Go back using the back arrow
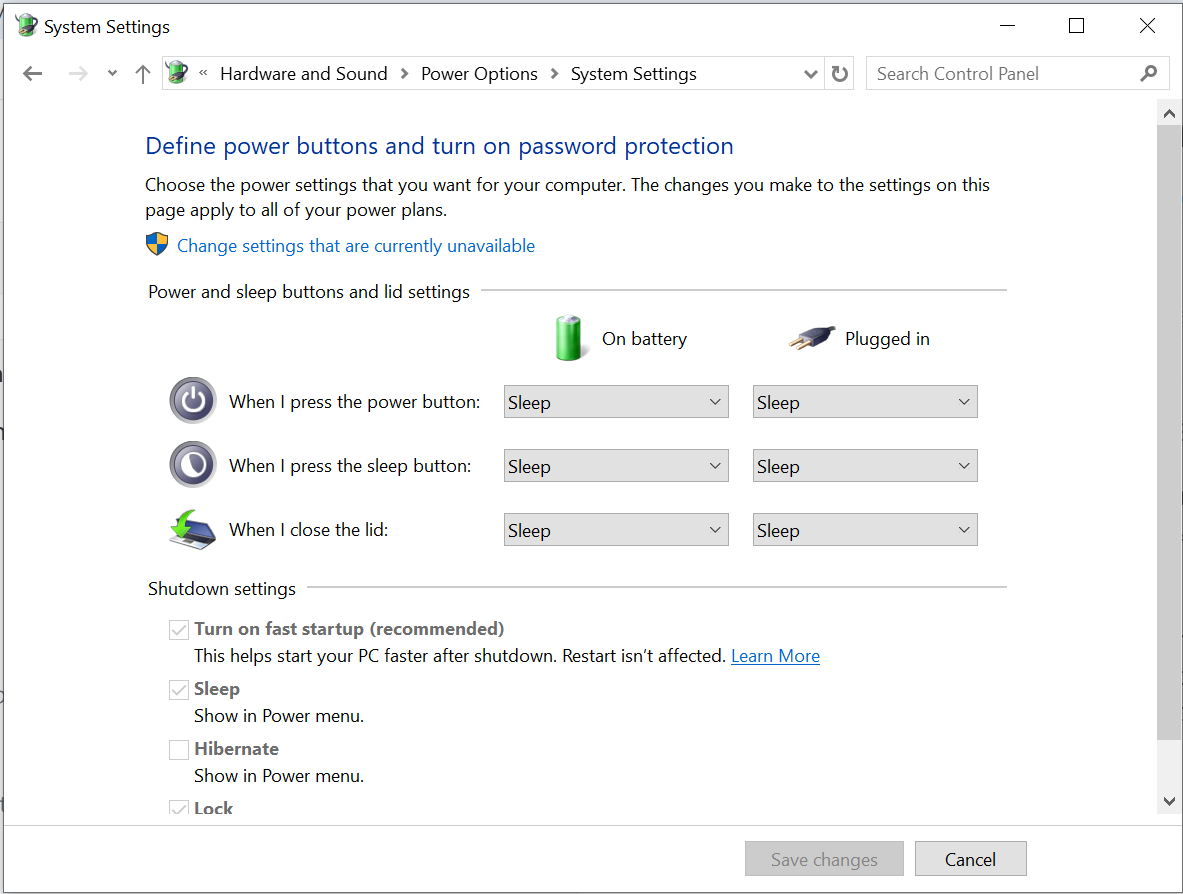 point(32,73)
